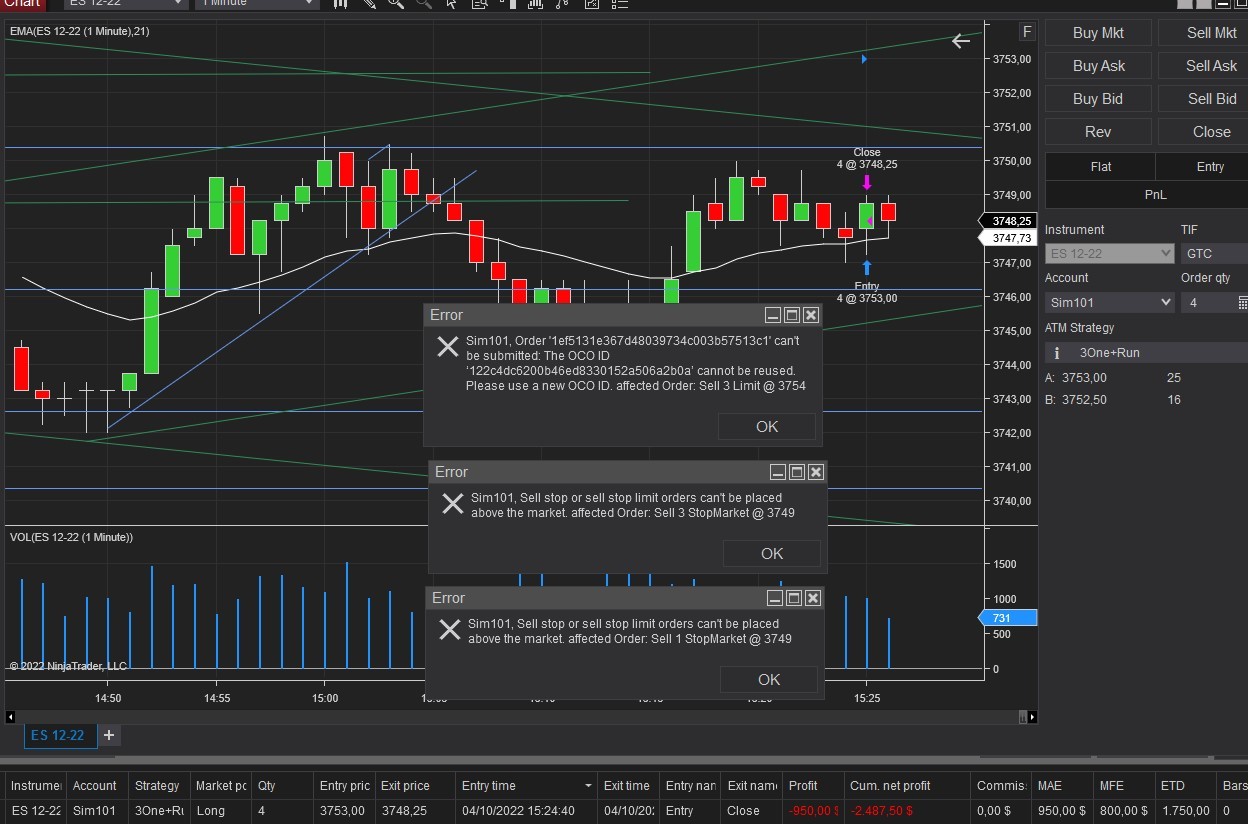The width and height of the screenshot is (1248, 824).
Task: Minimize the Sell 3 StopMarket error dialog
Action: point(778,472)
